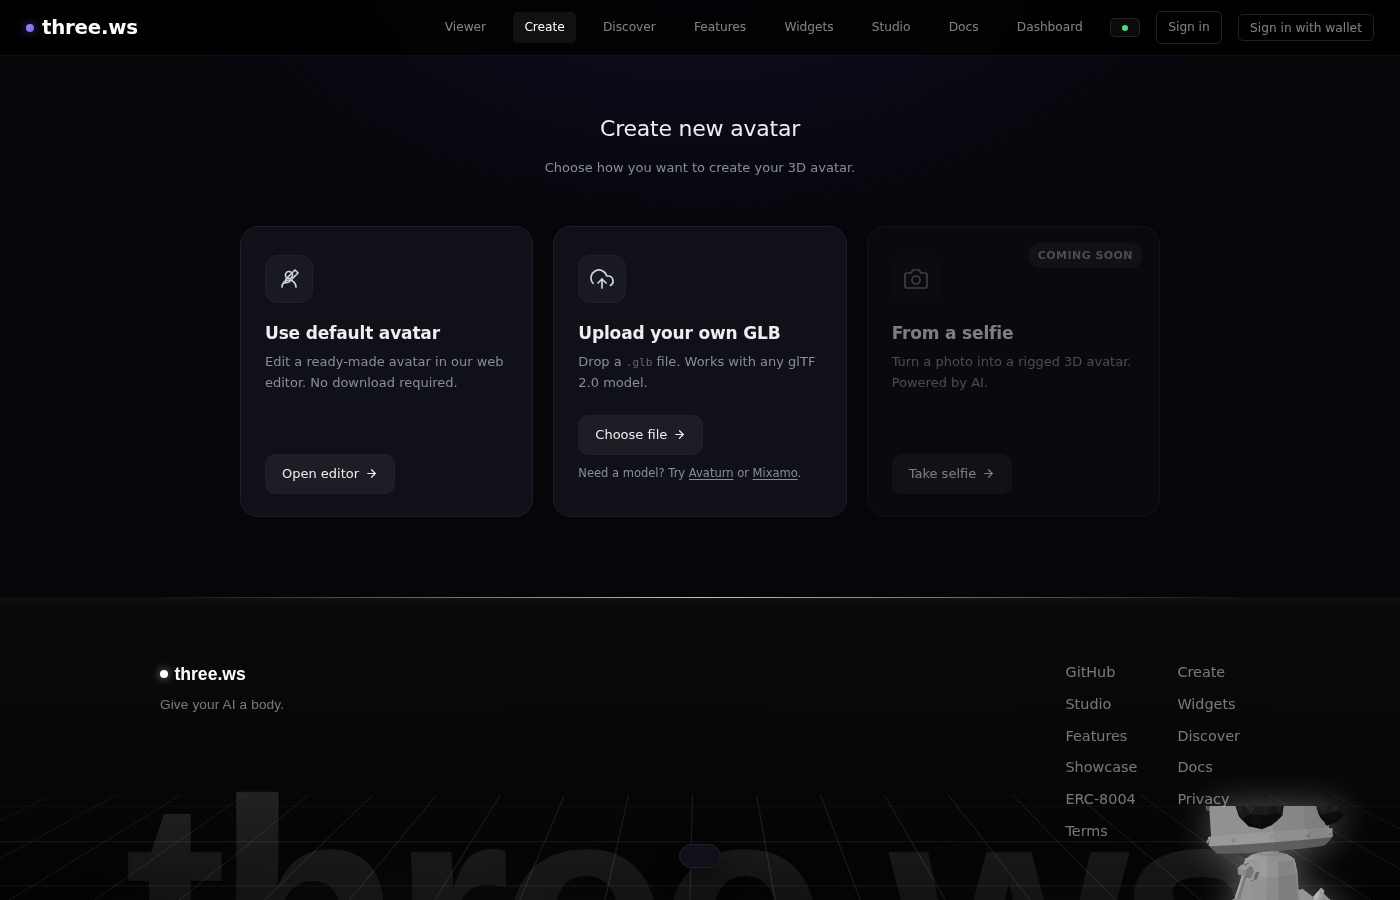1400x900 pixels.
Task: Click the 3D robot avatar widget
Action: point(1272,852)
